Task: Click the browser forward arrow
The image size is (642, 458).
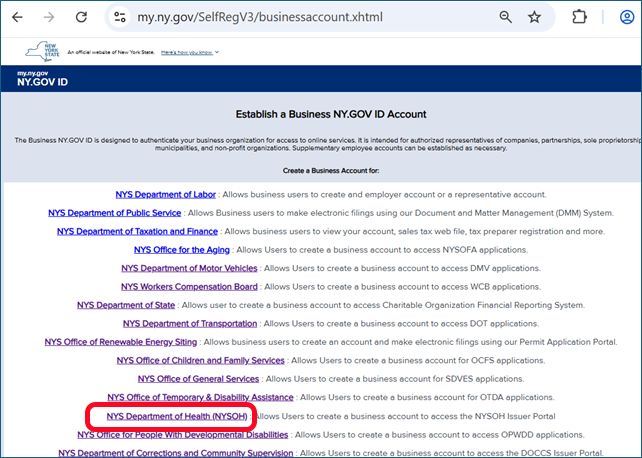Action: (x=49, y=17)
